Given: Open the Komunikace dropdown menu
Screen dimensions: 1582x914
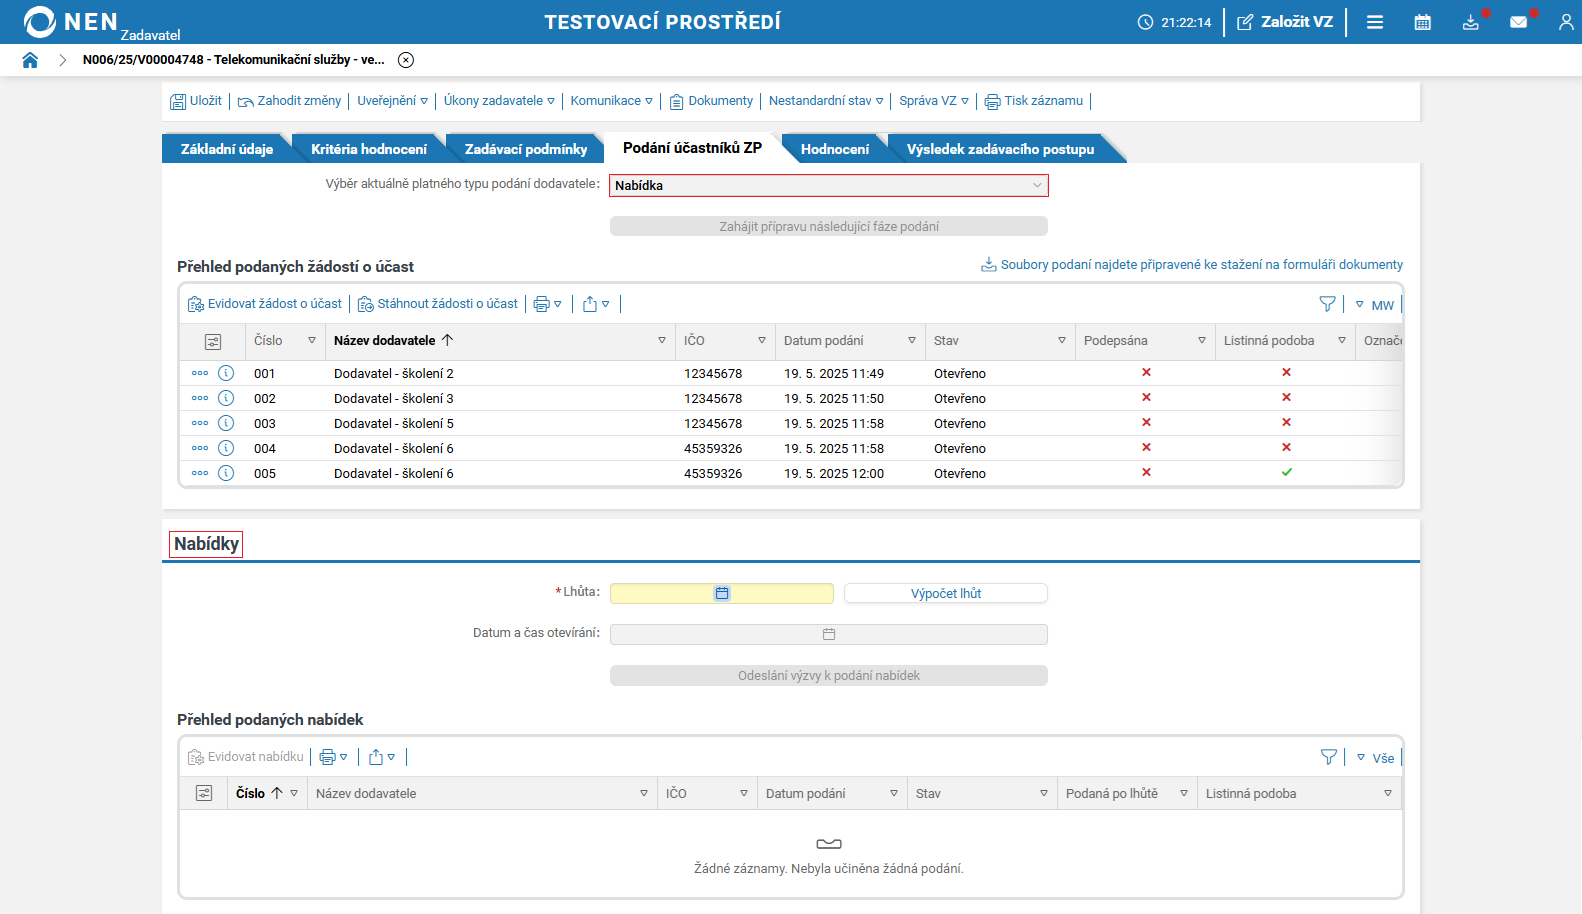Looking at the screenshot, I should [611, 101].
